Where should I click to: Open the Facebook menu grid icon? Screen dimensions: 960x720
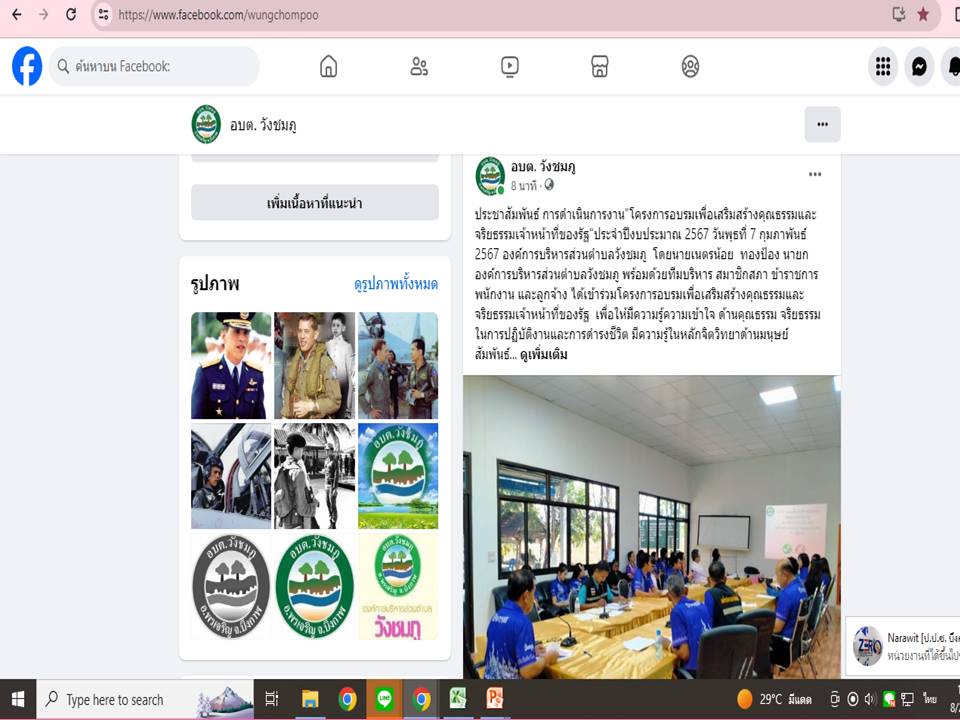(883, 66)
